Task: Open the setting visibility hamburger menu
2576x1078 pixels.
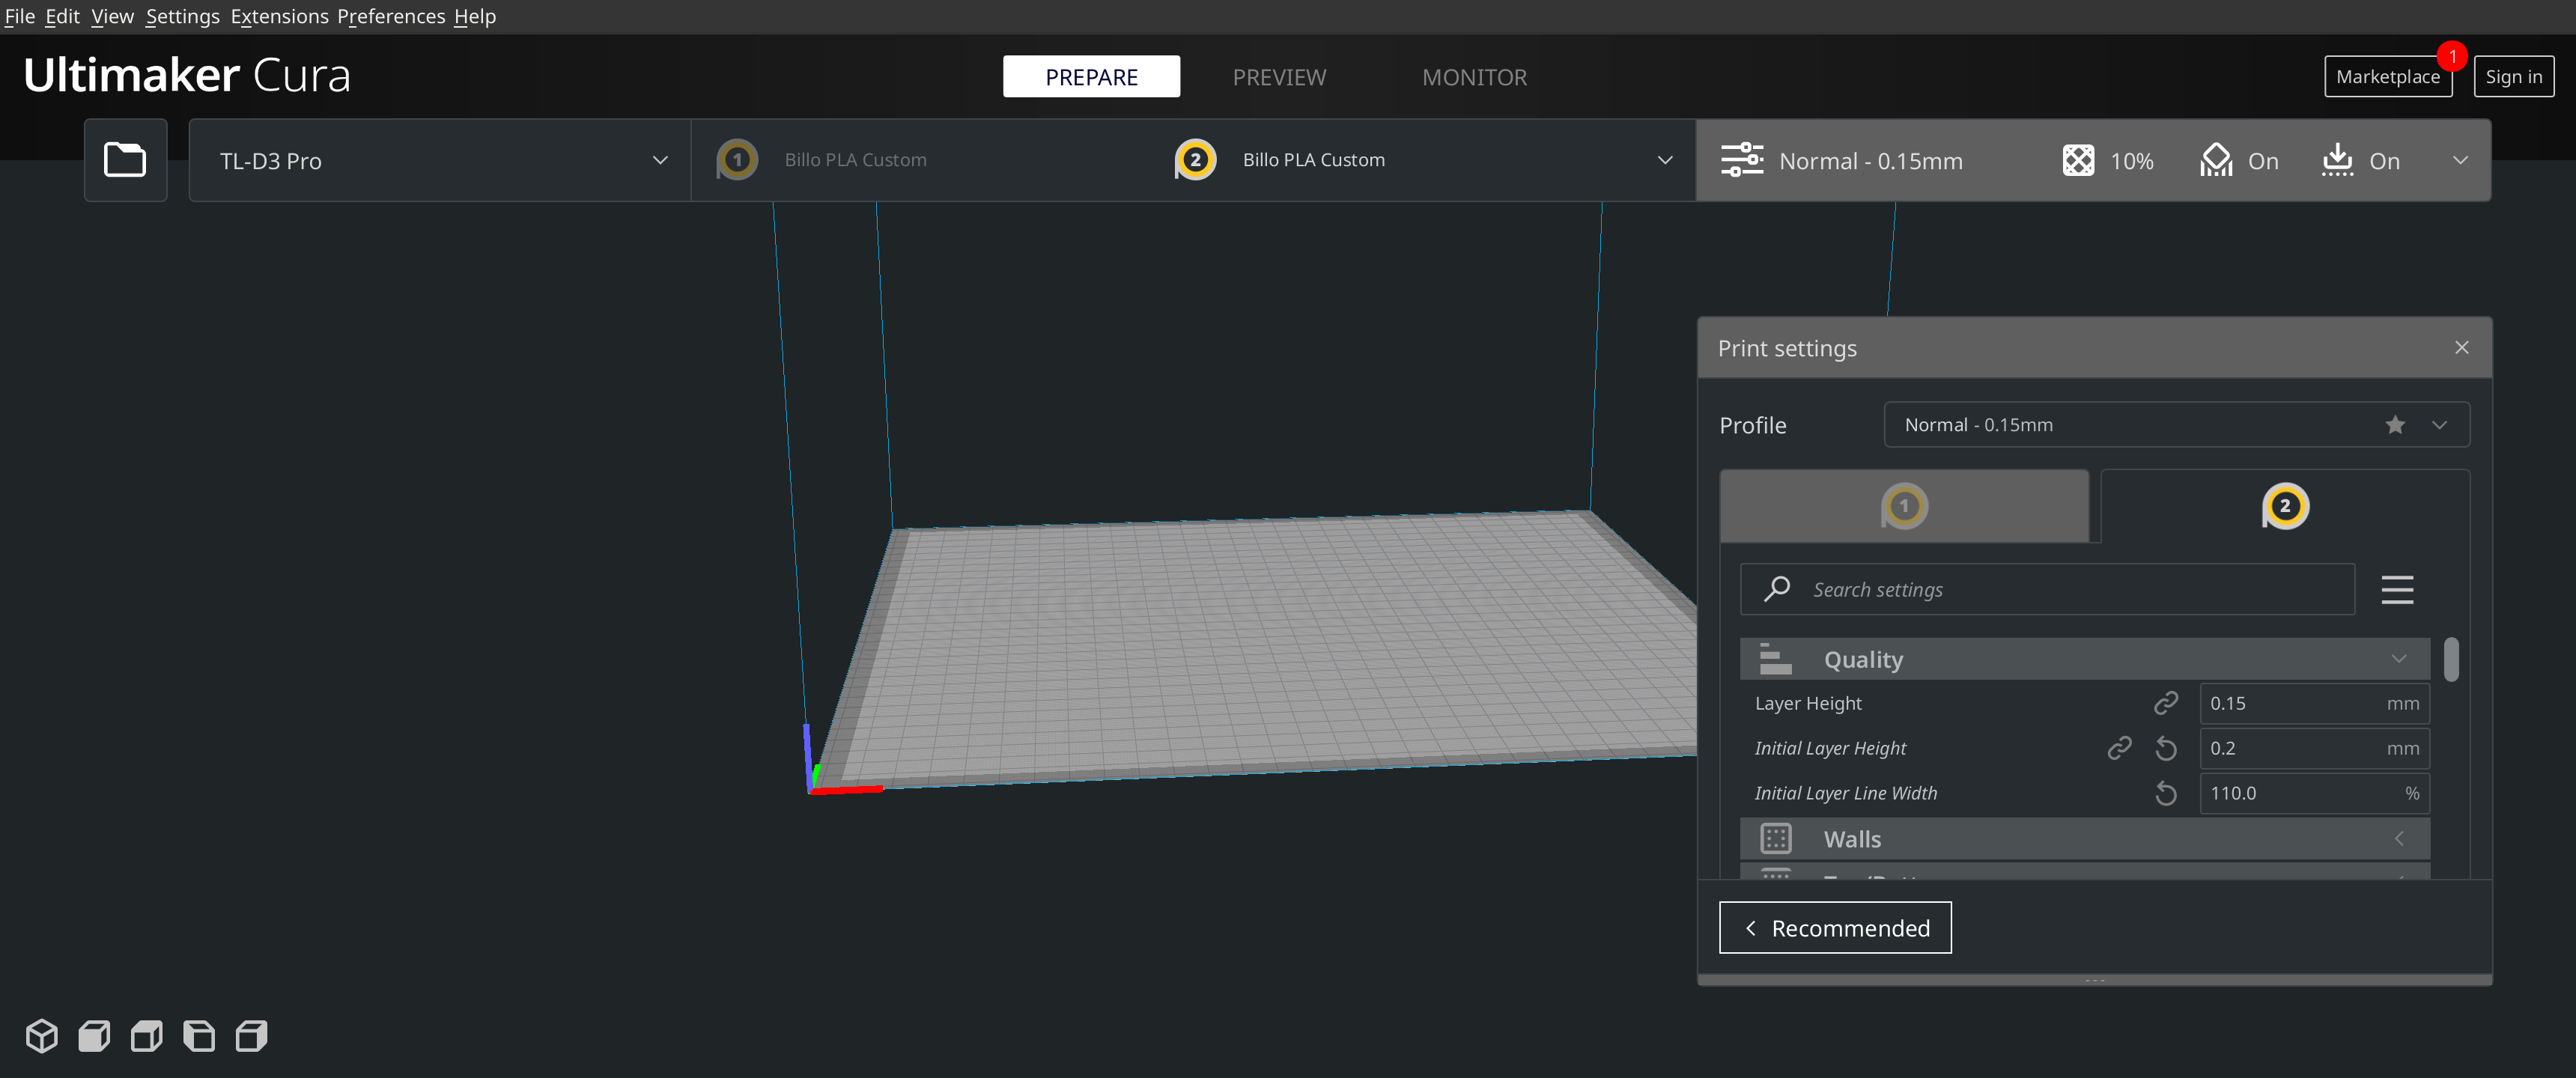Action: (2397, 589)
